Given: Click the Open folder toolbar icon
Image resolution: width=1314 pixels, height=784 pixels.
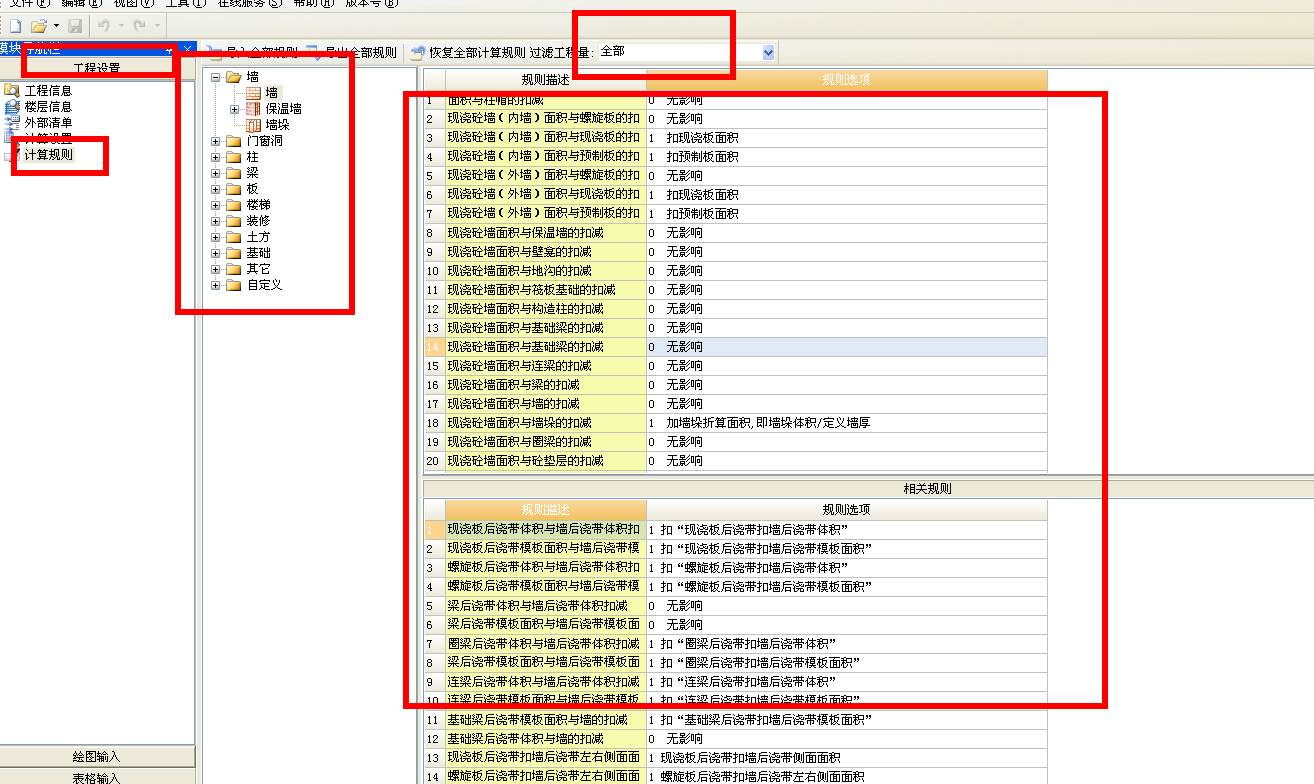Looking at the screenshot, I should [x=38, y=25].
